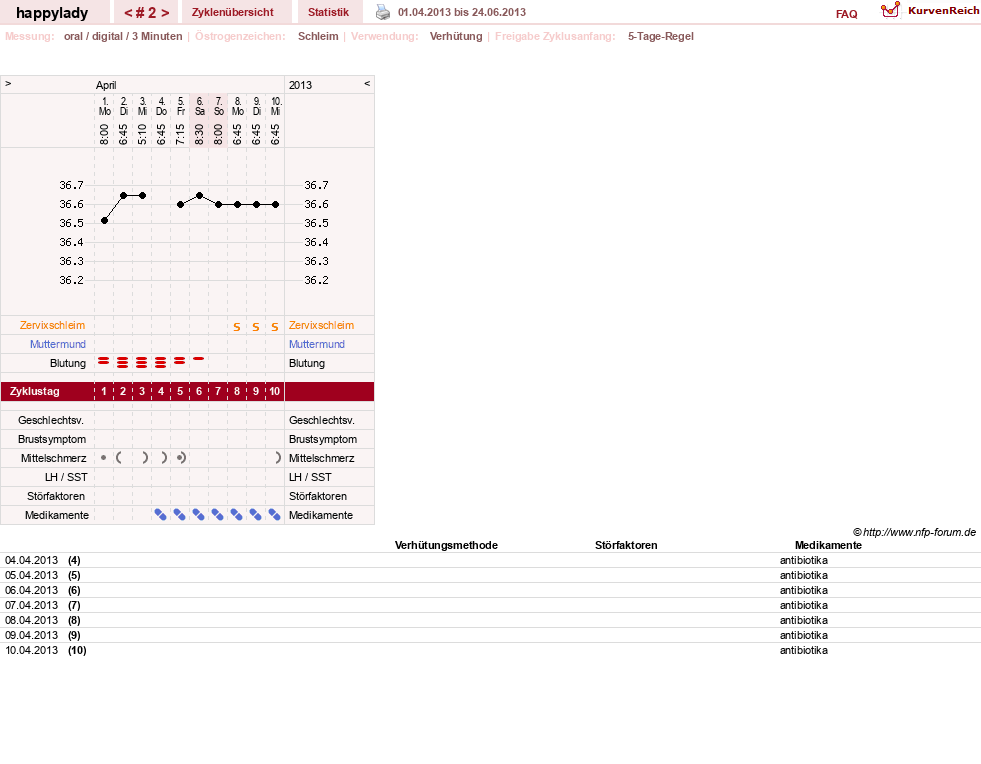Click the heavy bleeding symbol on cycle day 4

click(161, 362)
